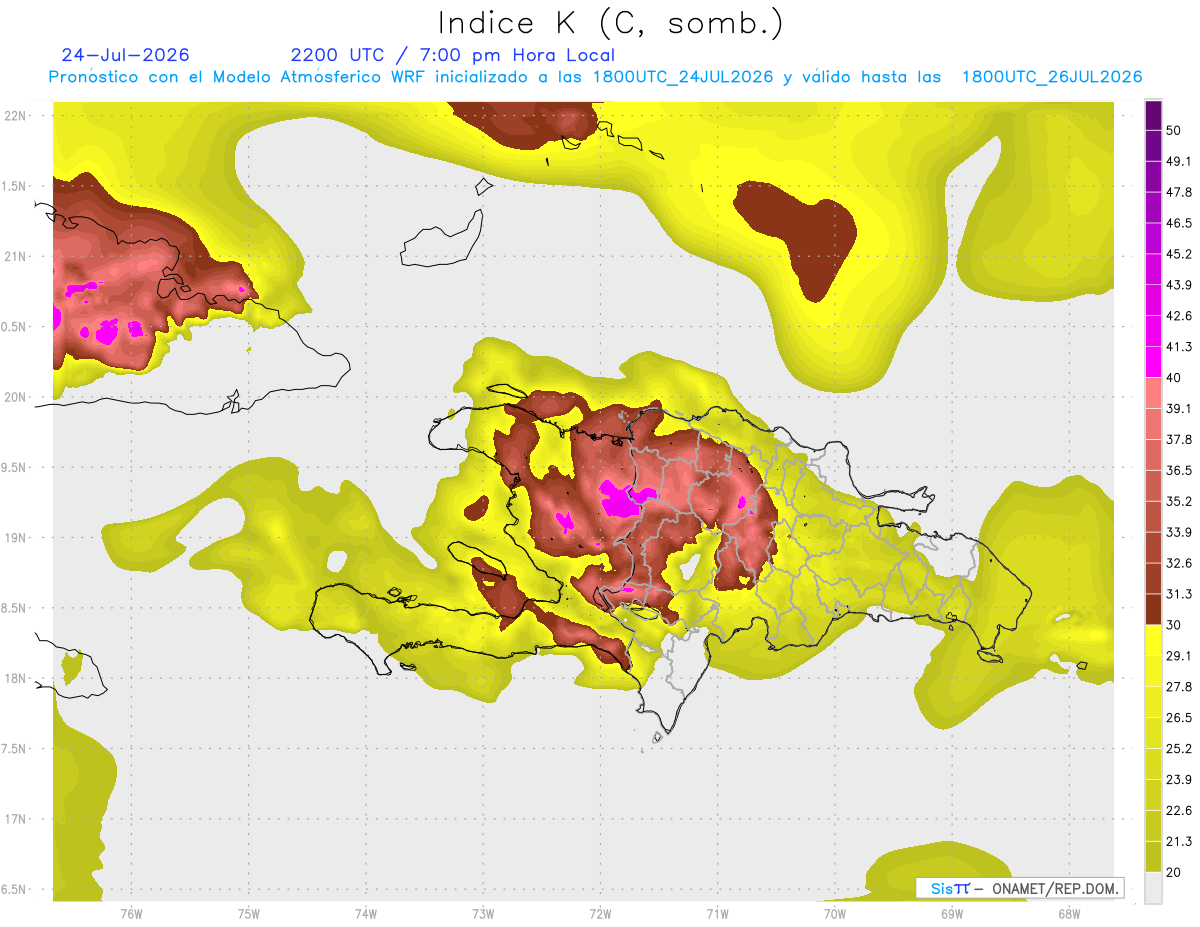Click longitude label '71W'

[717, 913]
